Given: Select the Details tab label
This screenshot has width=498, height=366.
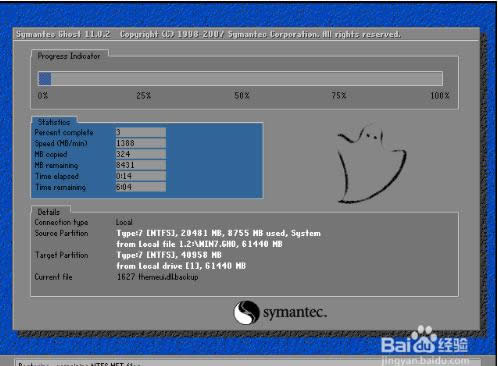Looking at the screenshot, I should [x=49, y=212].
